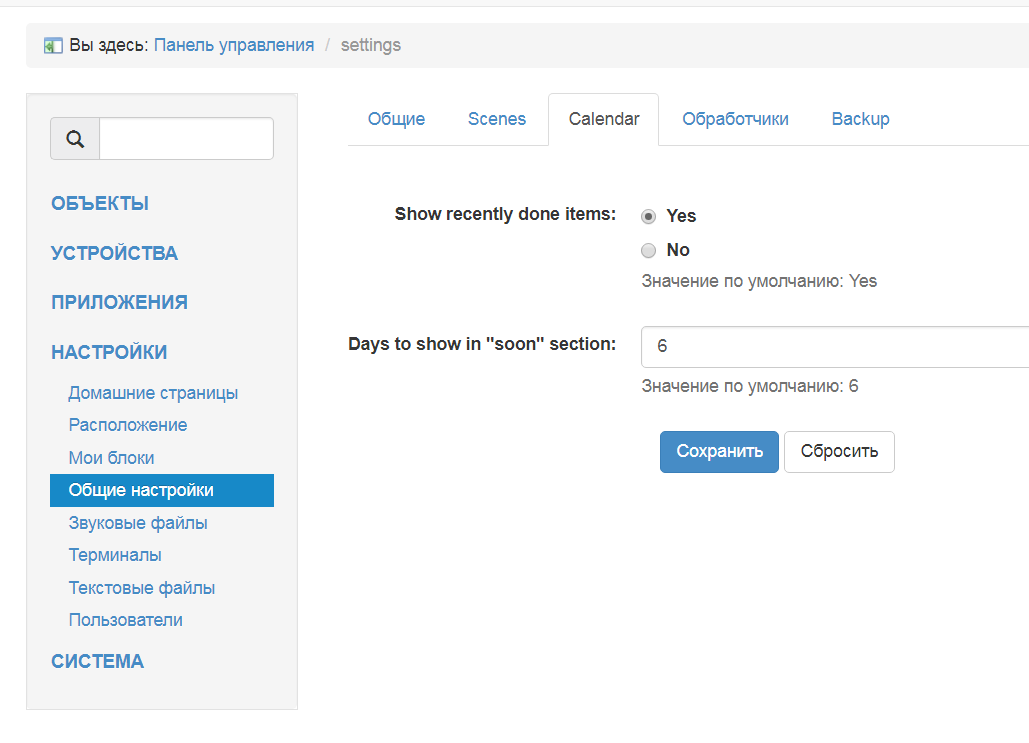Open Домашние страницы settings page
1029x743 pixels.
pos(153,393)
